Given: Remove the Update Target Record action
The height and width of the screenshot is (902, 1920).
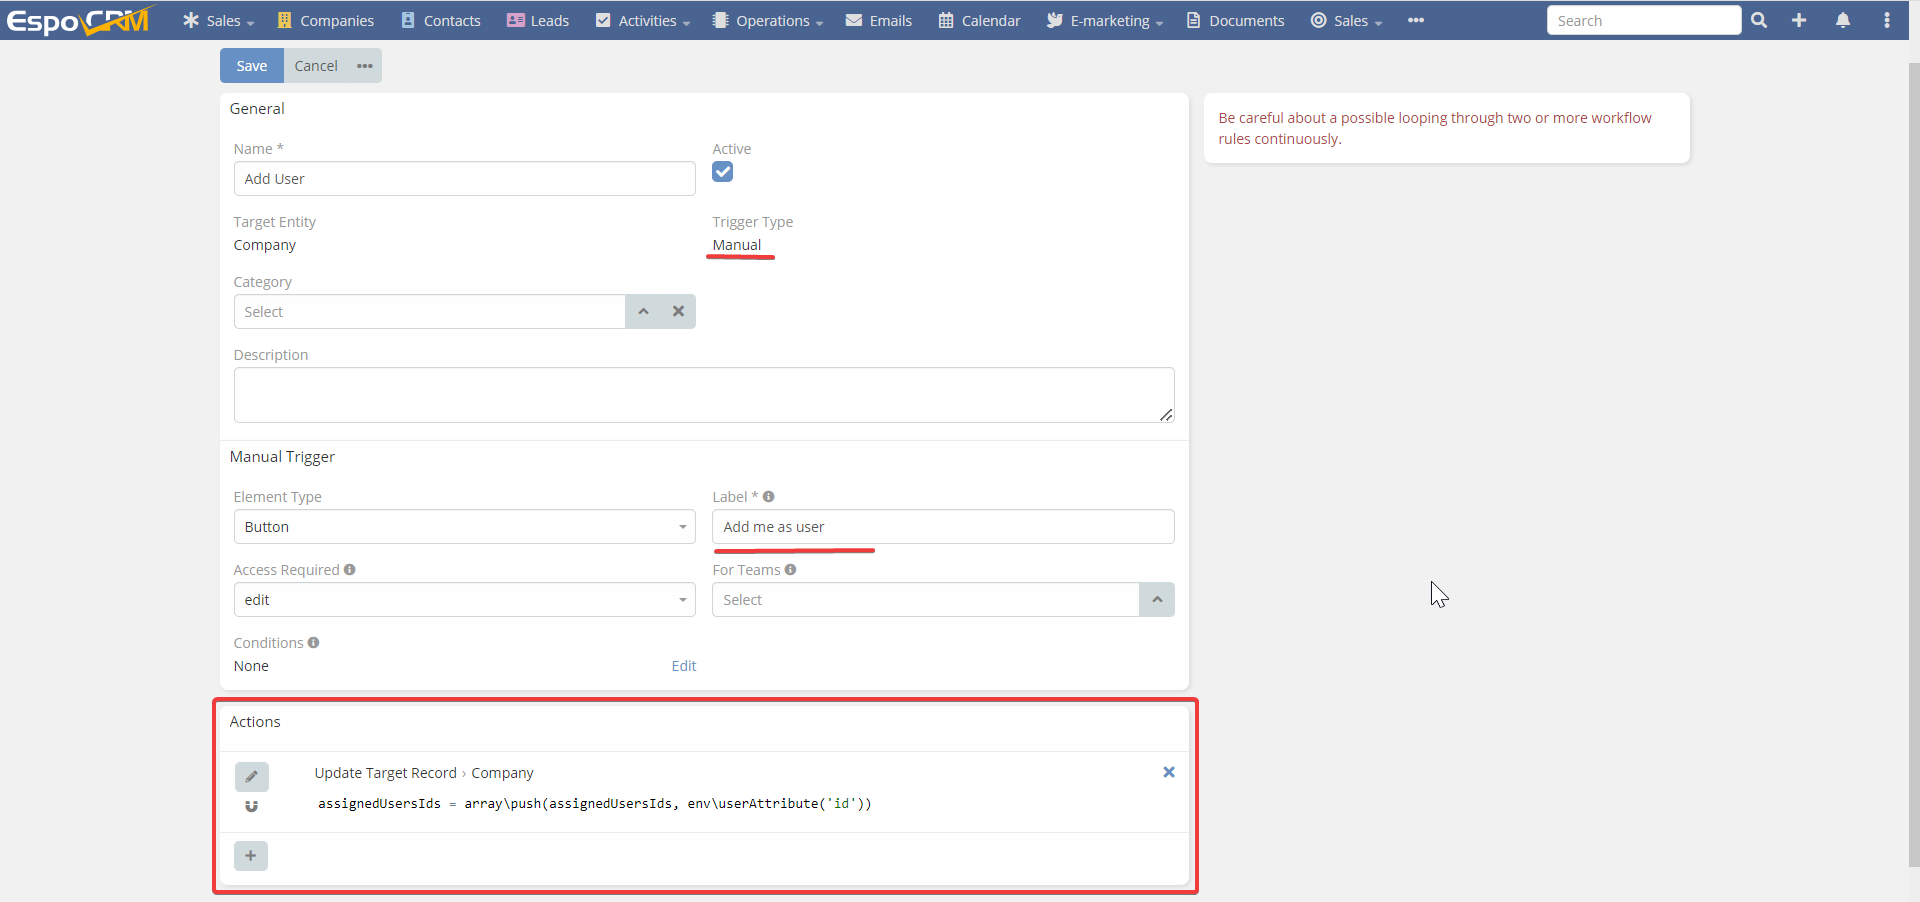Looking at the screenshot, I should (1168, 772).
